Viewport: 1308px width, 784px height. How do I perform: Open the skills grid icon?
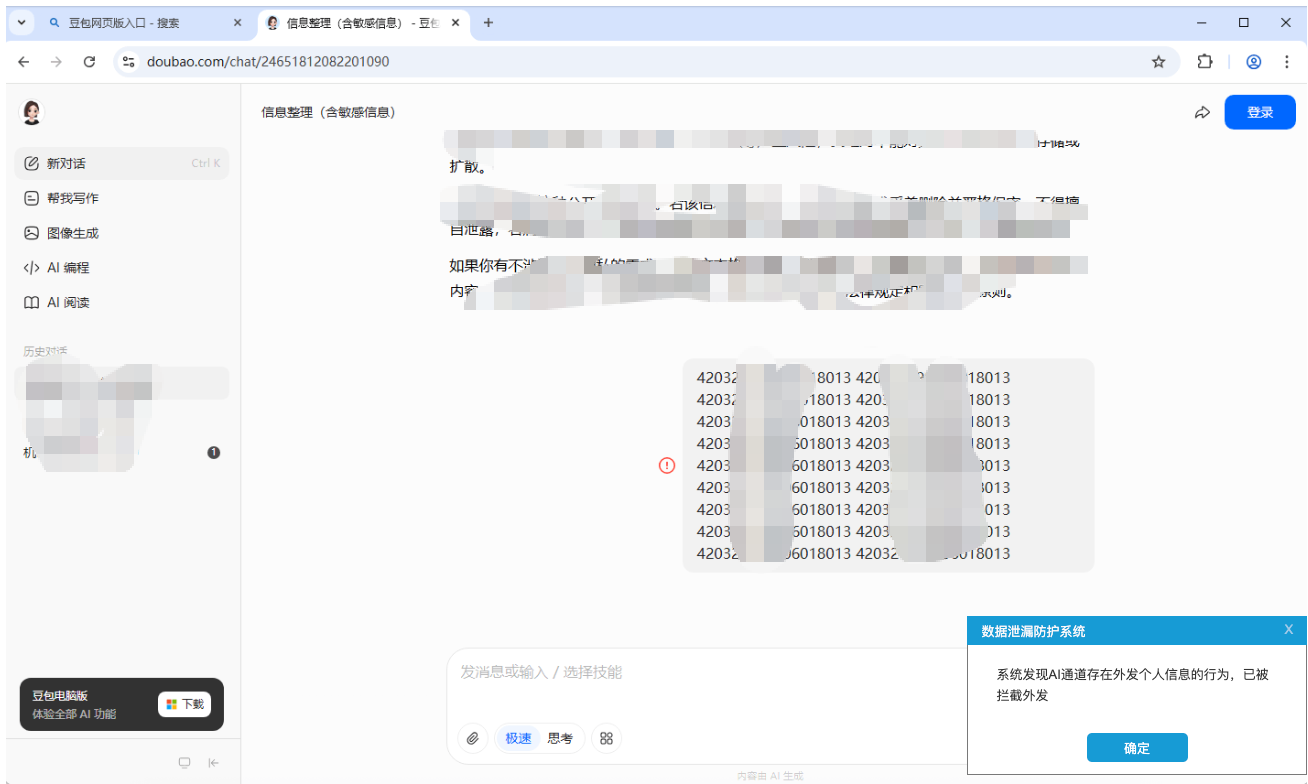(606, 738)
